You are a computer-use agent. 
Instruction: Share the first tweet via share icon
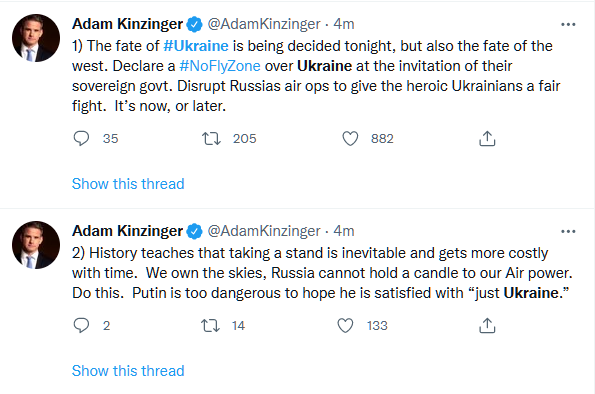click(487, 139)
